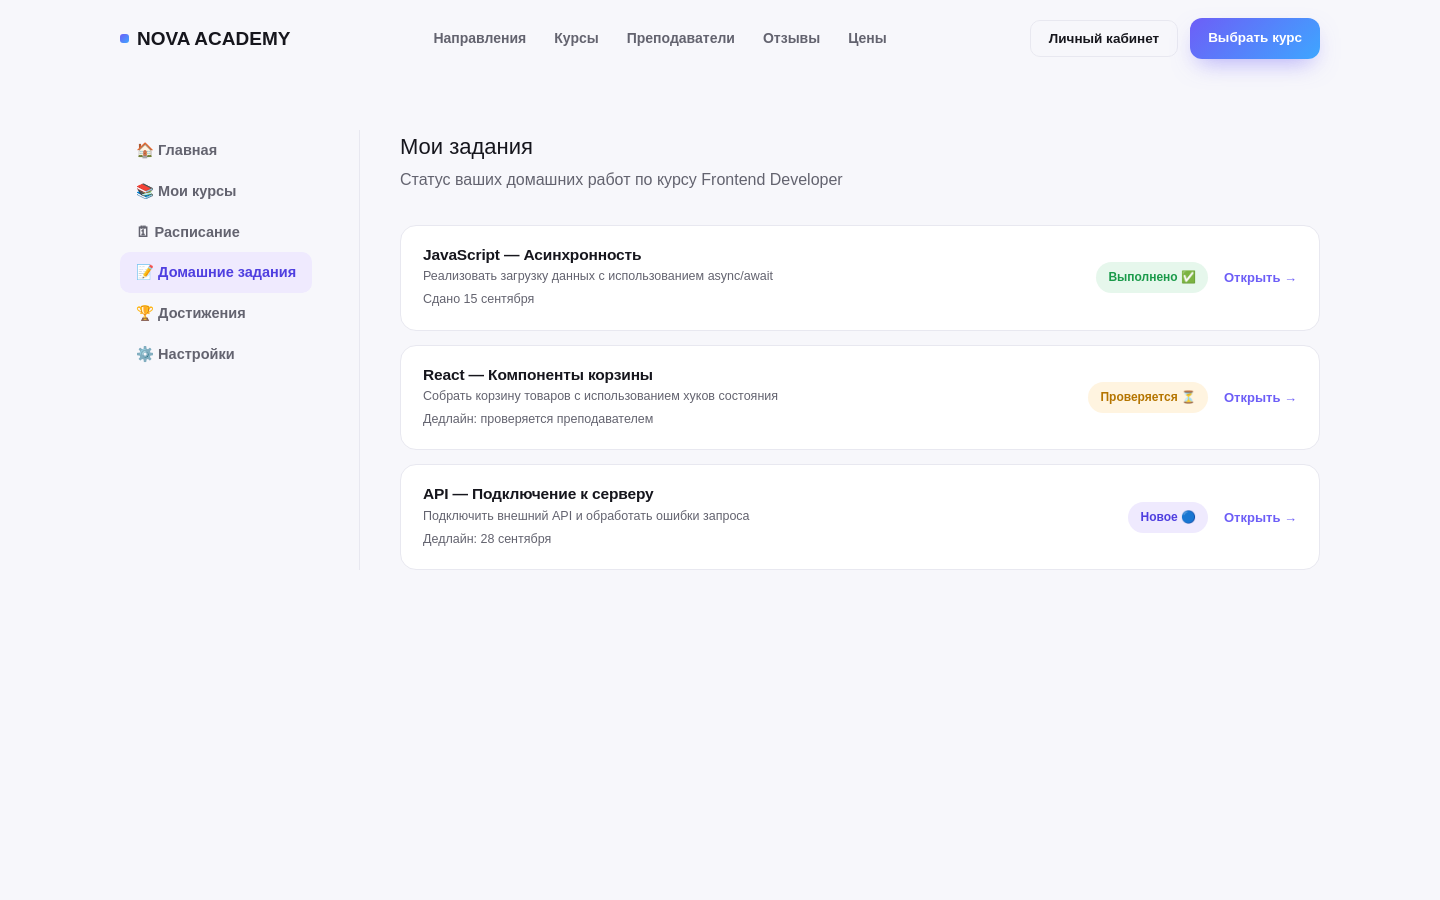The image size is (1440, 900).
Task: Click the text Сдано 15 сентября
Action: pos(479,299)
